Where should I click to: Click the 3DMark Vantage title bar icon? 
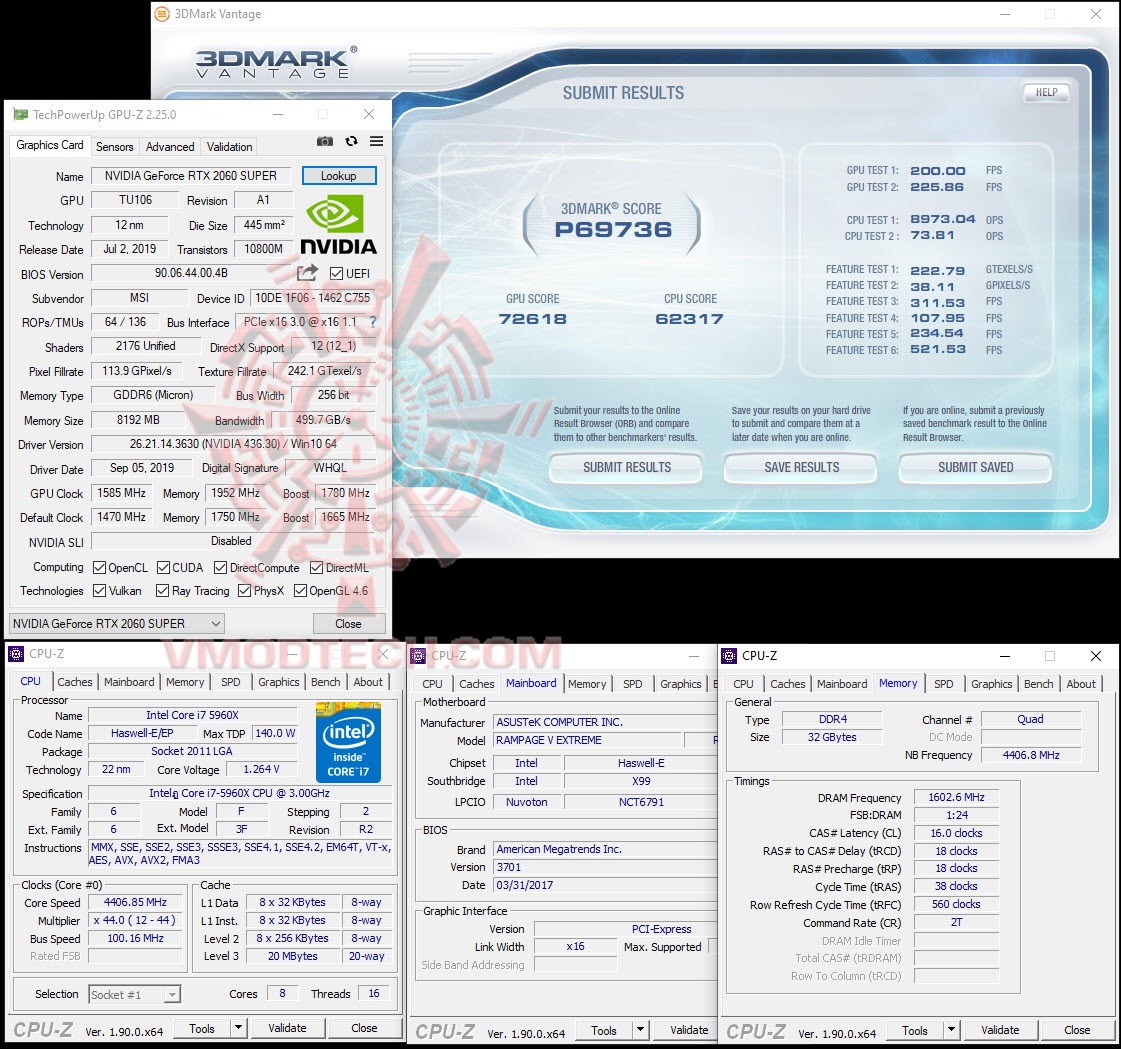pyautogui.click(x=161, y=14)
